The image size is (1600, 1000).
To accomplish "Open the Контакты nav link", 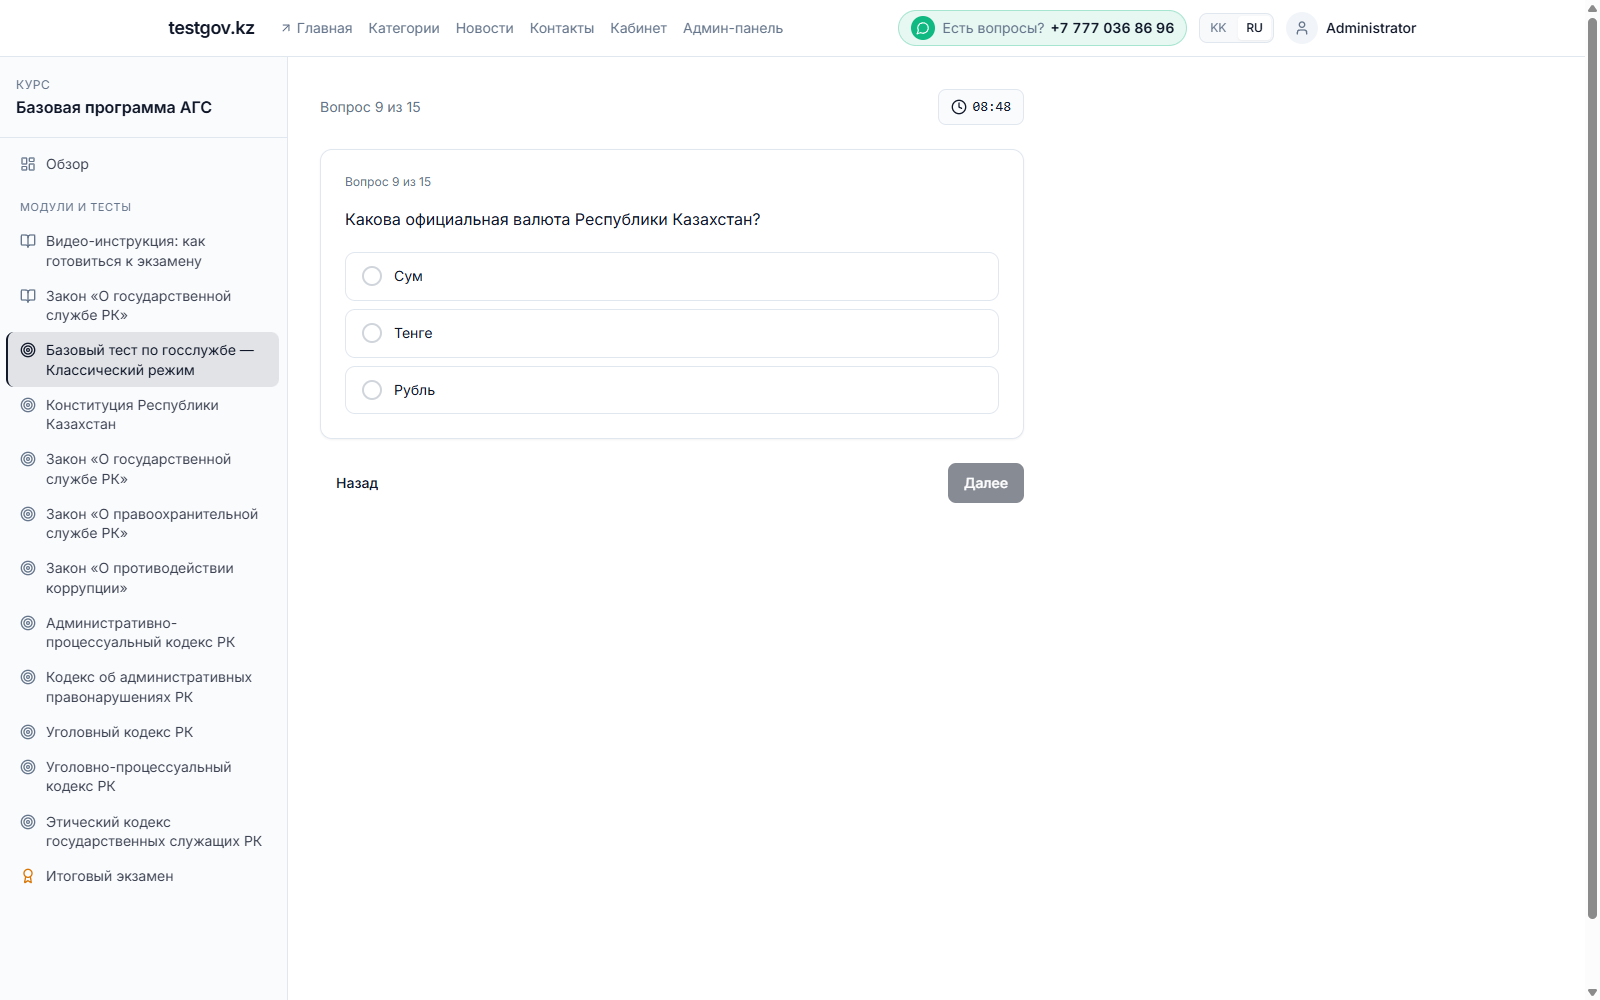I will tap(562, 28).
